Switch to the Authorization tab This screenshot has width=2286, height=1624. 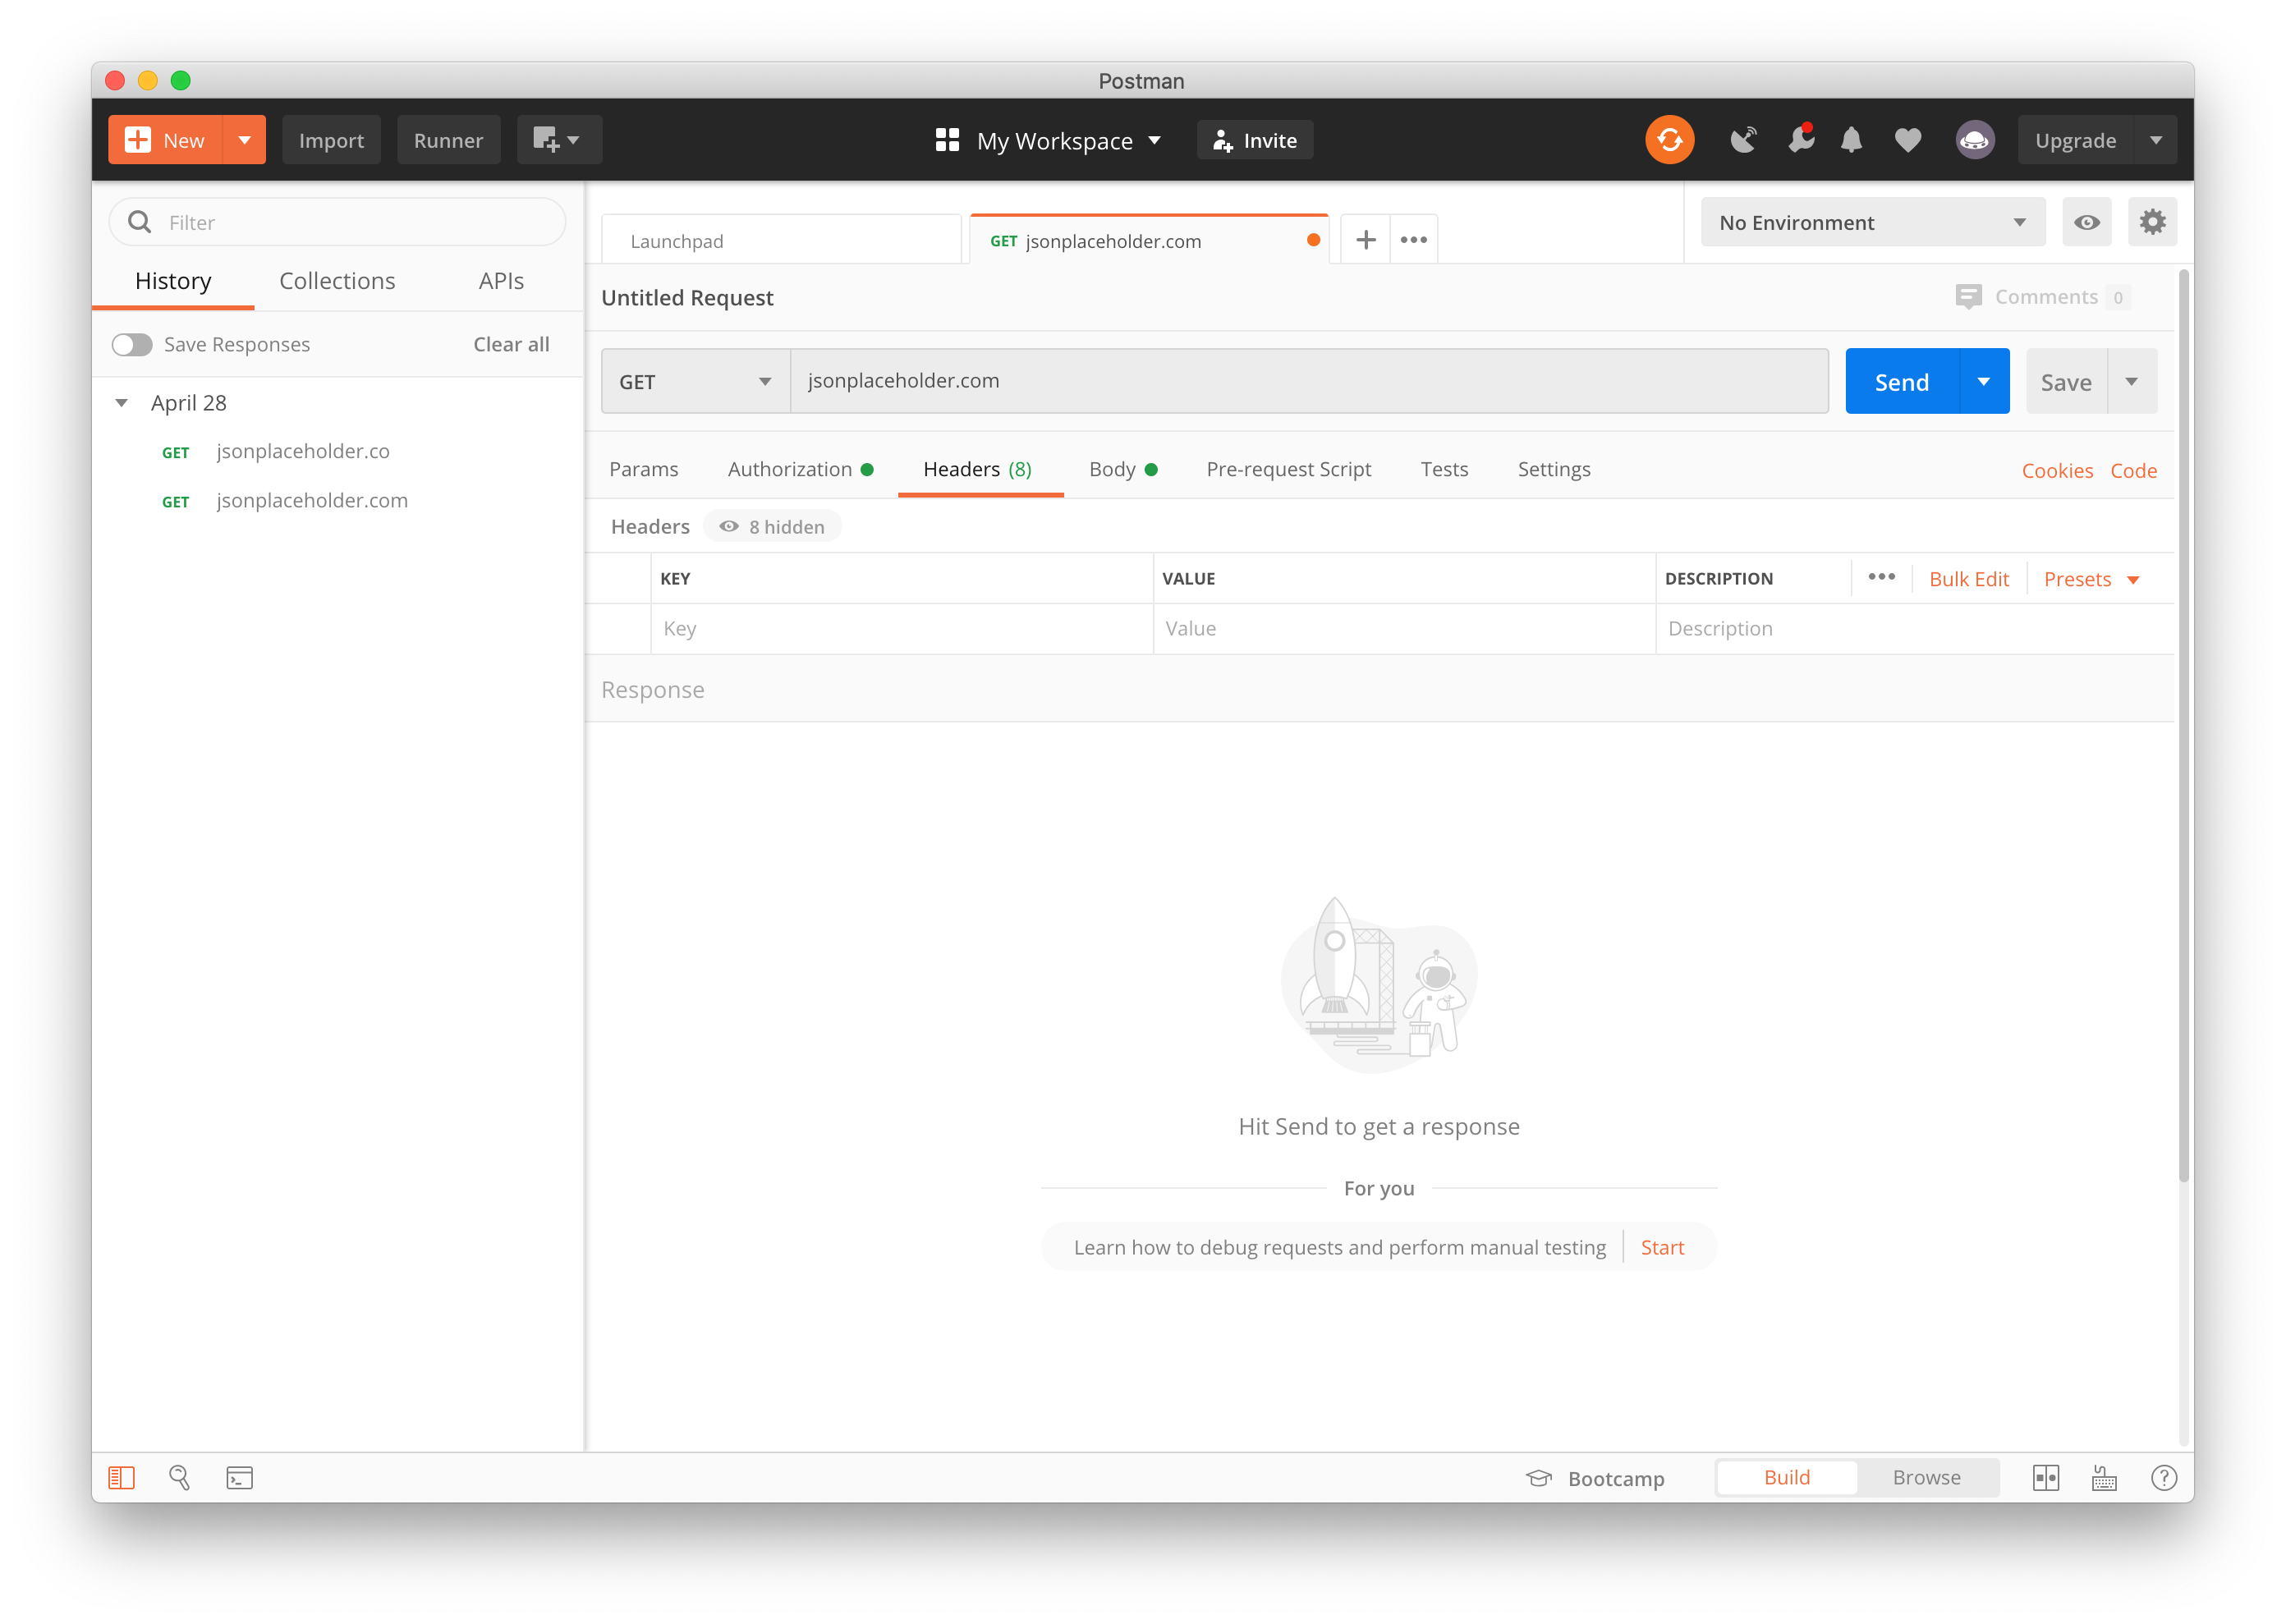[789, 470]
